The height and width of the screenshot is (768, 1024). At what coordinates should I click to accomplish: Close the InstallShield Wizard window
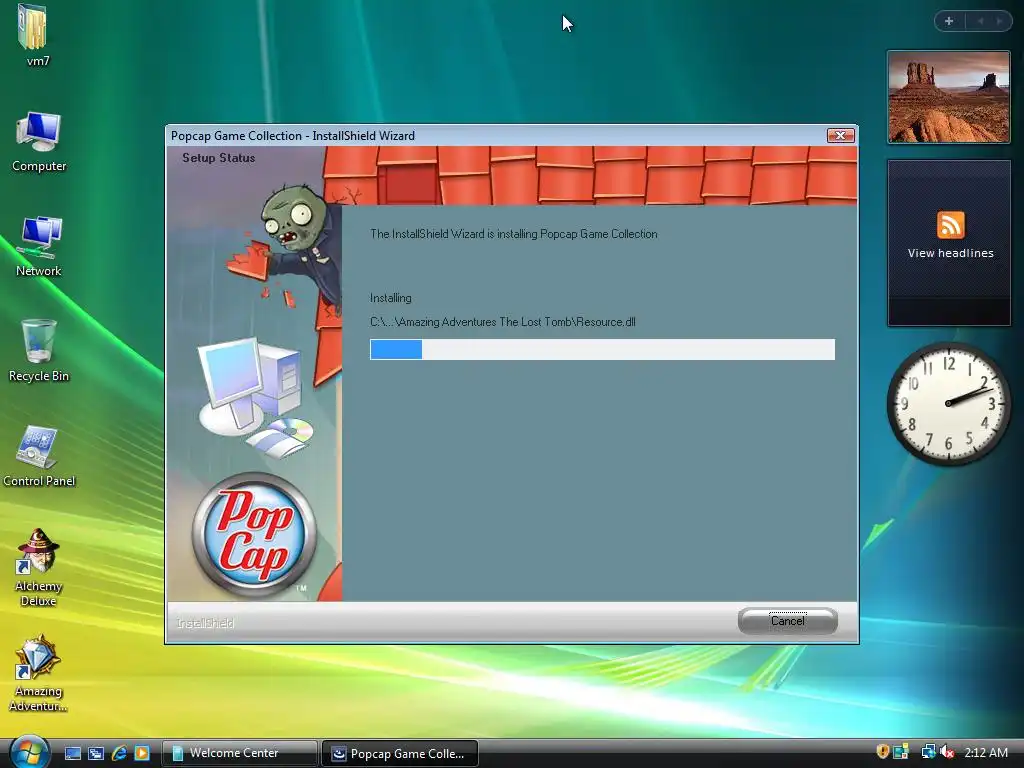840,135
